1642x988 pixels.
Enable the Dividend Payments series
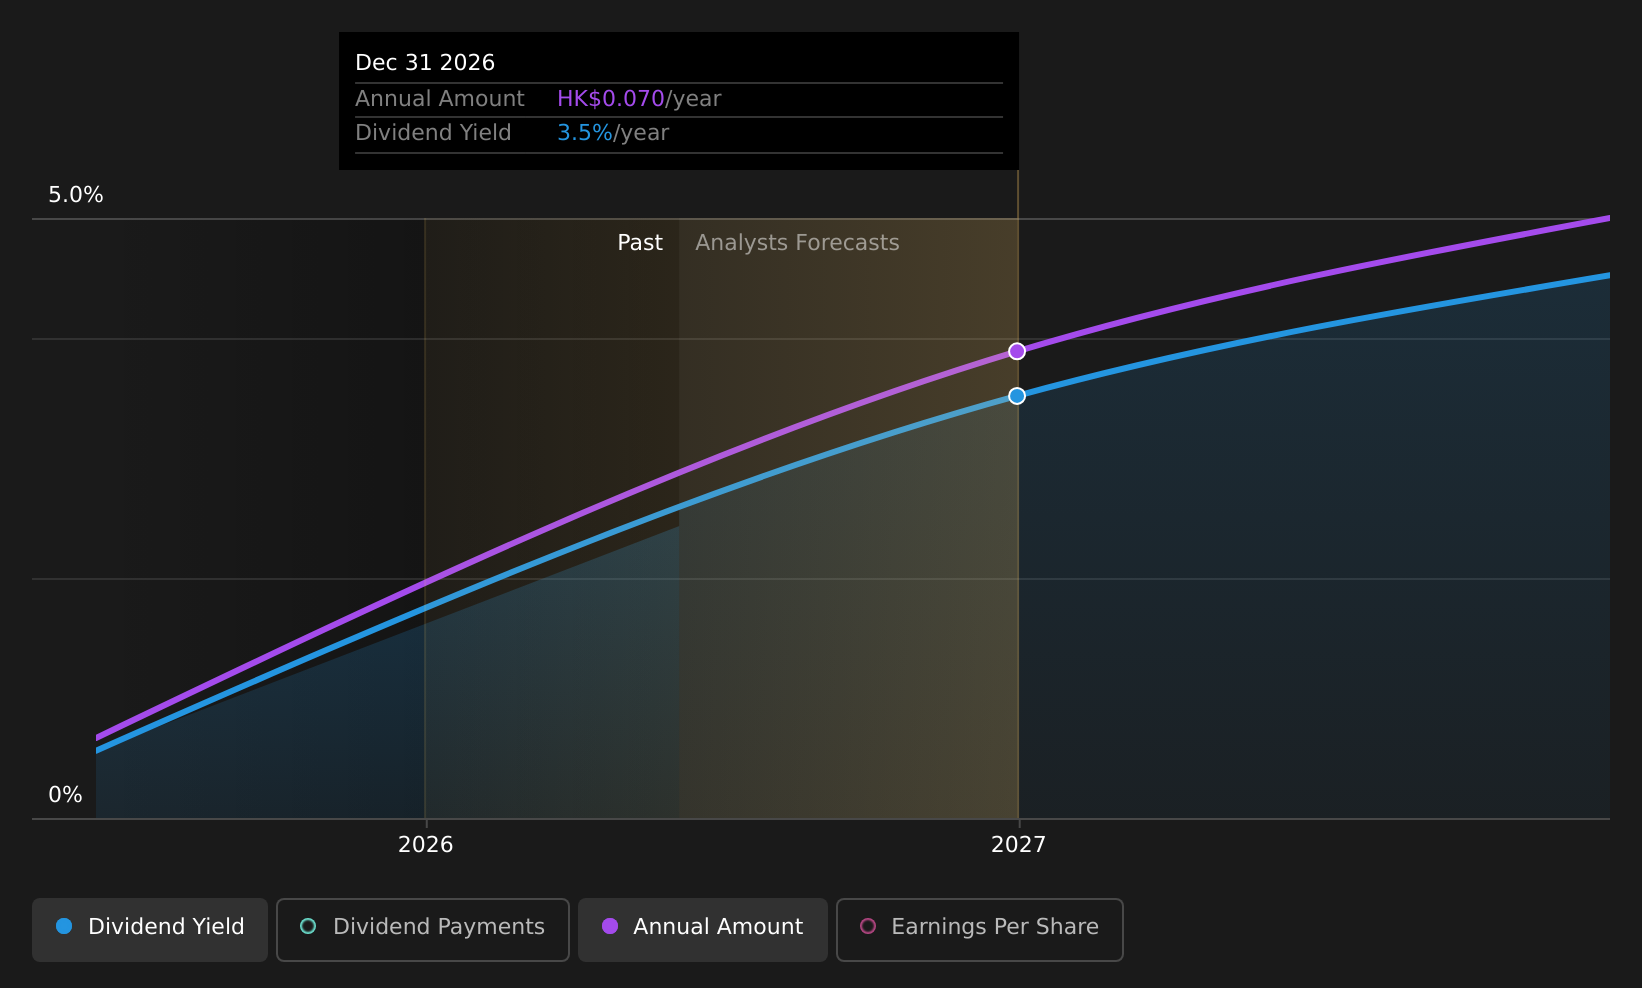[x=423, y=930]
